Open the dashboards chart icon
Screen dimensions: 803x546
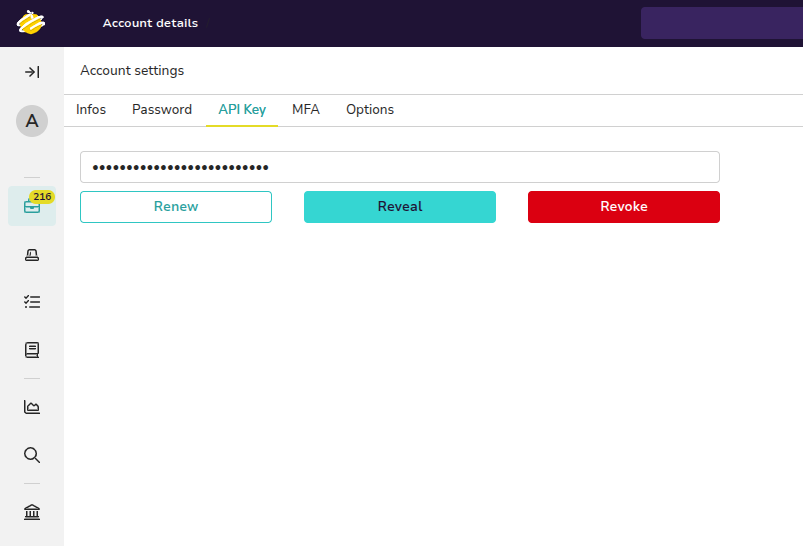tap(32, 407)
